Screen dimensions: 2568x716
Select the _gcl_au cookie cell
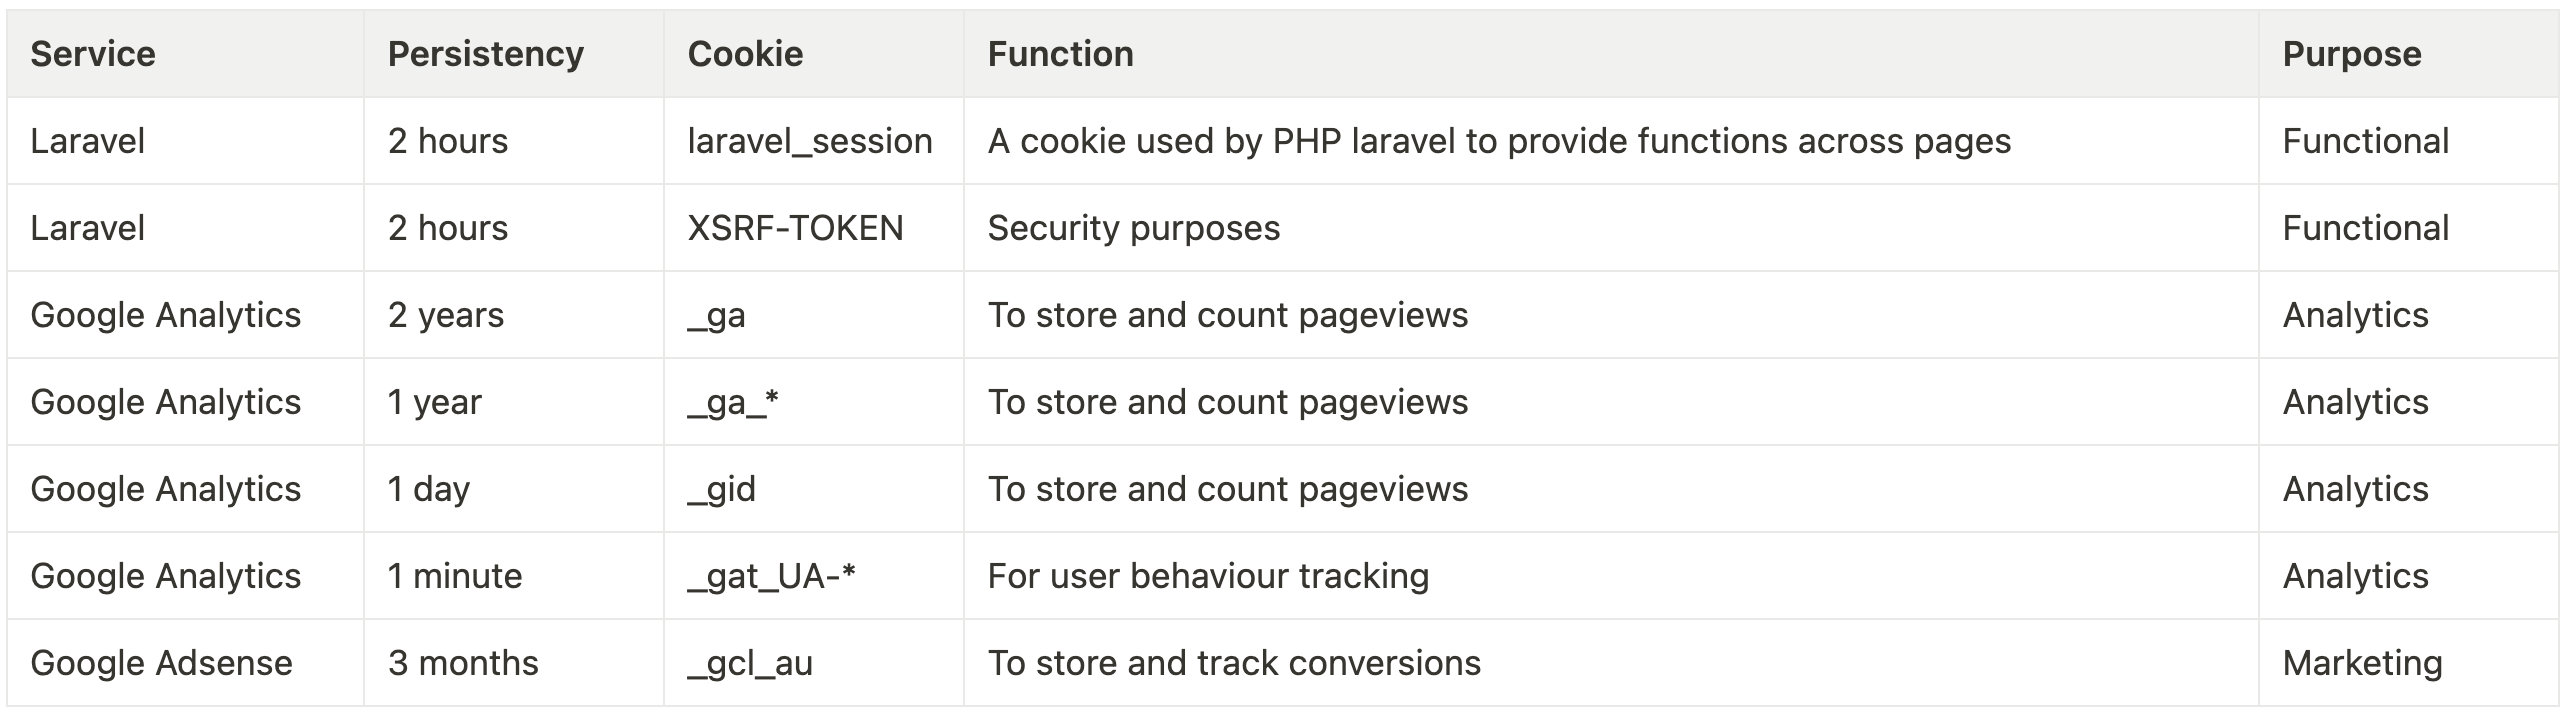coord(813,663)
